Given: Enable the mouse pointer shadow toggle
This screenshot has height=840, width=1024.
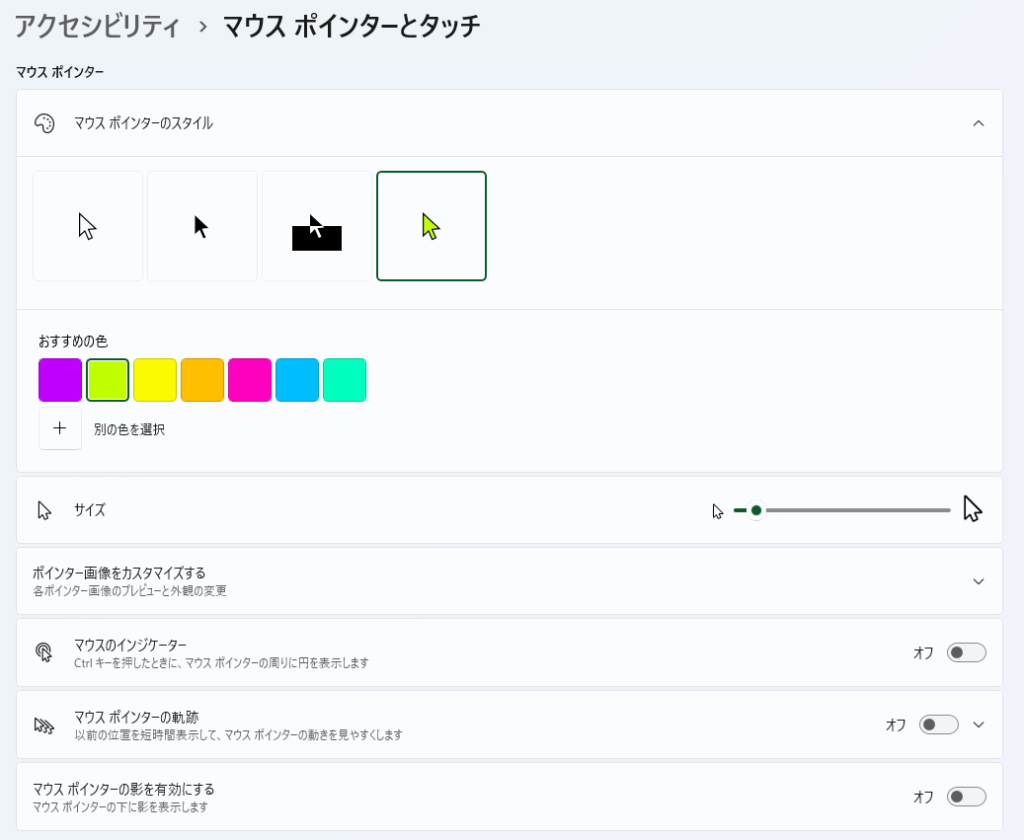Looking at the screenshot, I should pyautogui.click(x=966, y=797).
